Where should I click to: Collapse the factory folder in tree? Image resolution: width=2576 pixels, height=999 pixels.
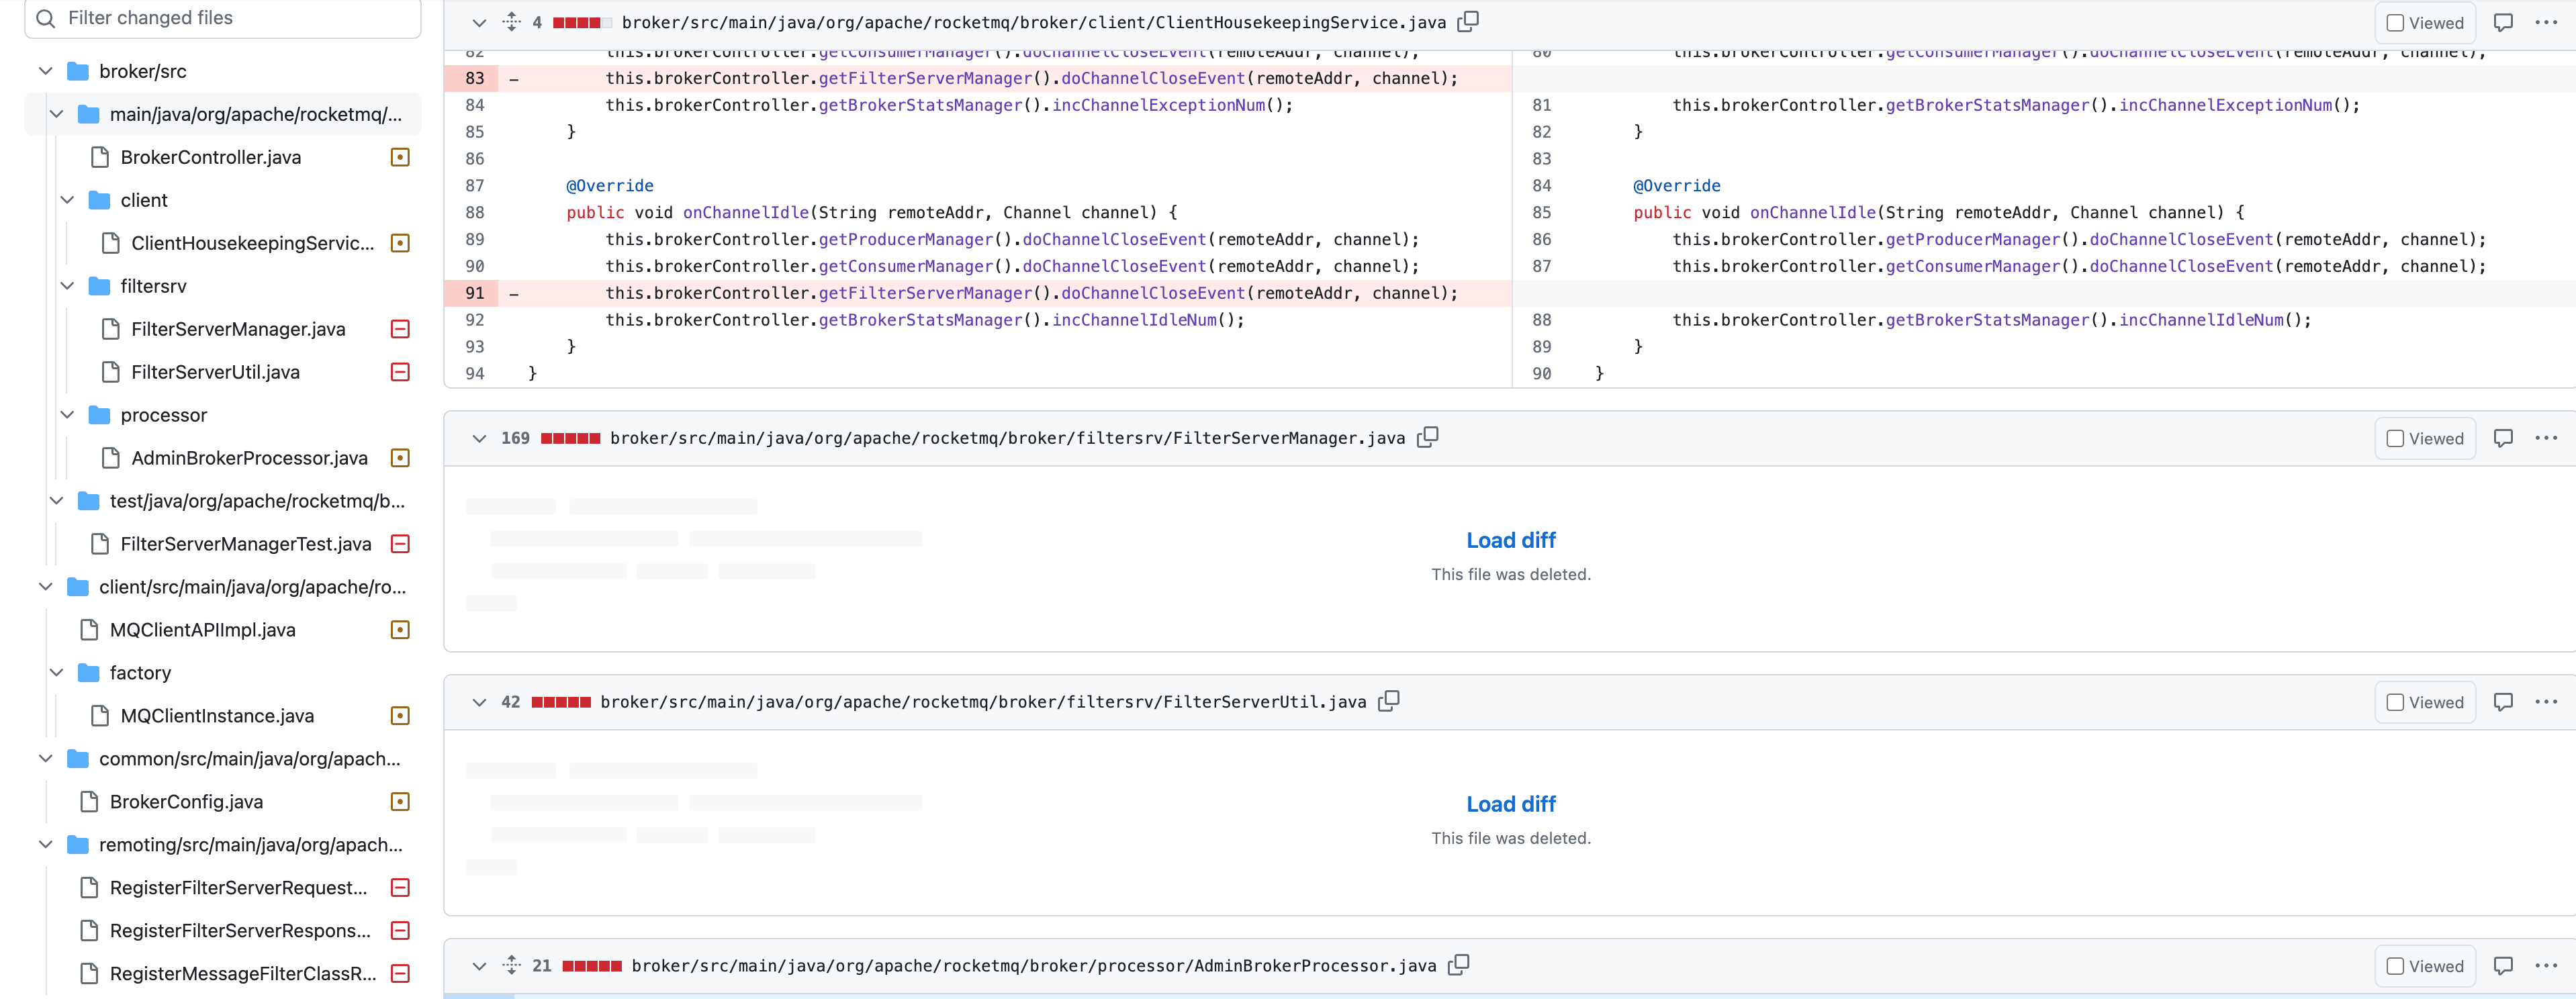56,673
